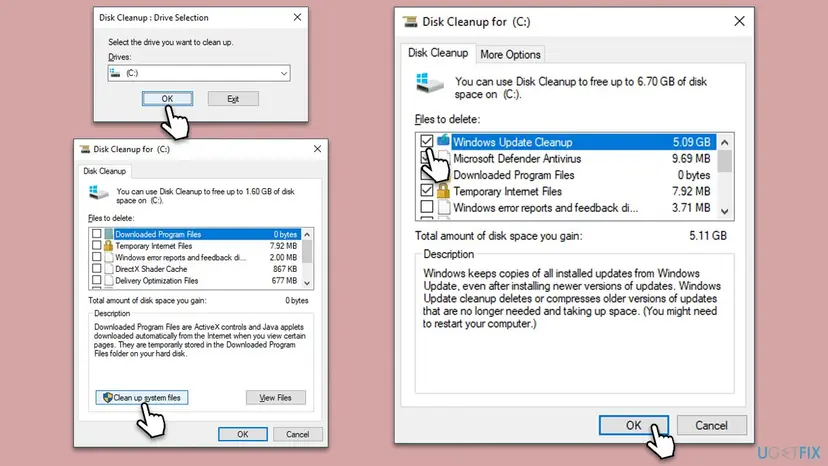Click file icon for Windows error reports, large window
This screenshot has width=828, height=466.
coord(444,207)
